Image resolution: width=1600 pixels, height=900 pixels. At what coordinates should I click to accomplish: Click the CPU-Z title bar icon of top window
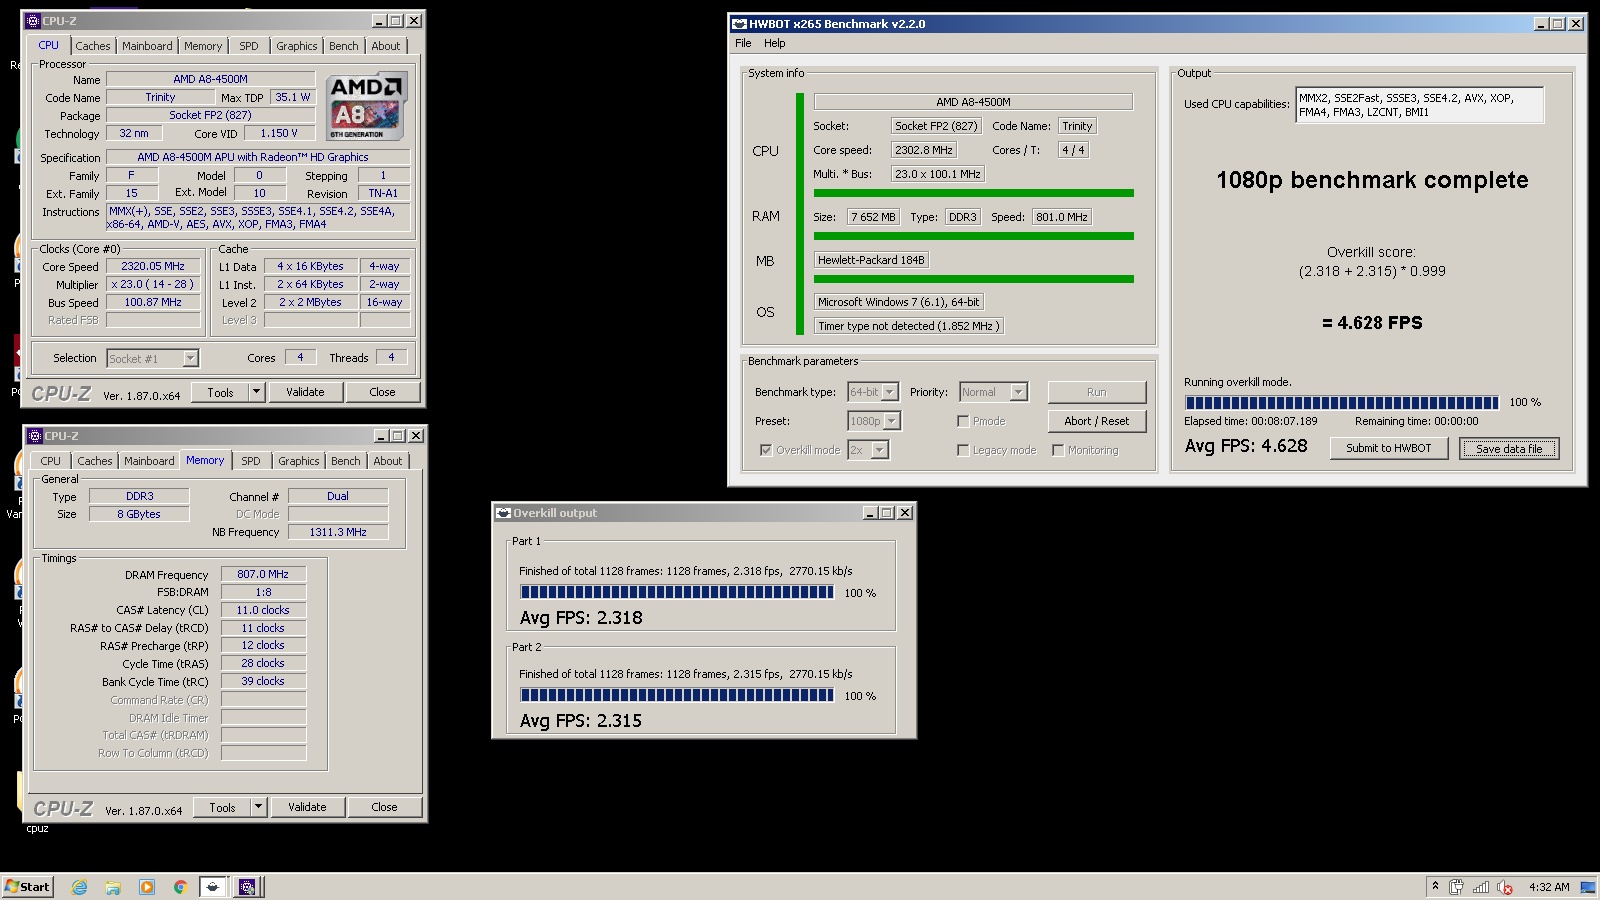pyautogui.click(x=32, y=21)
